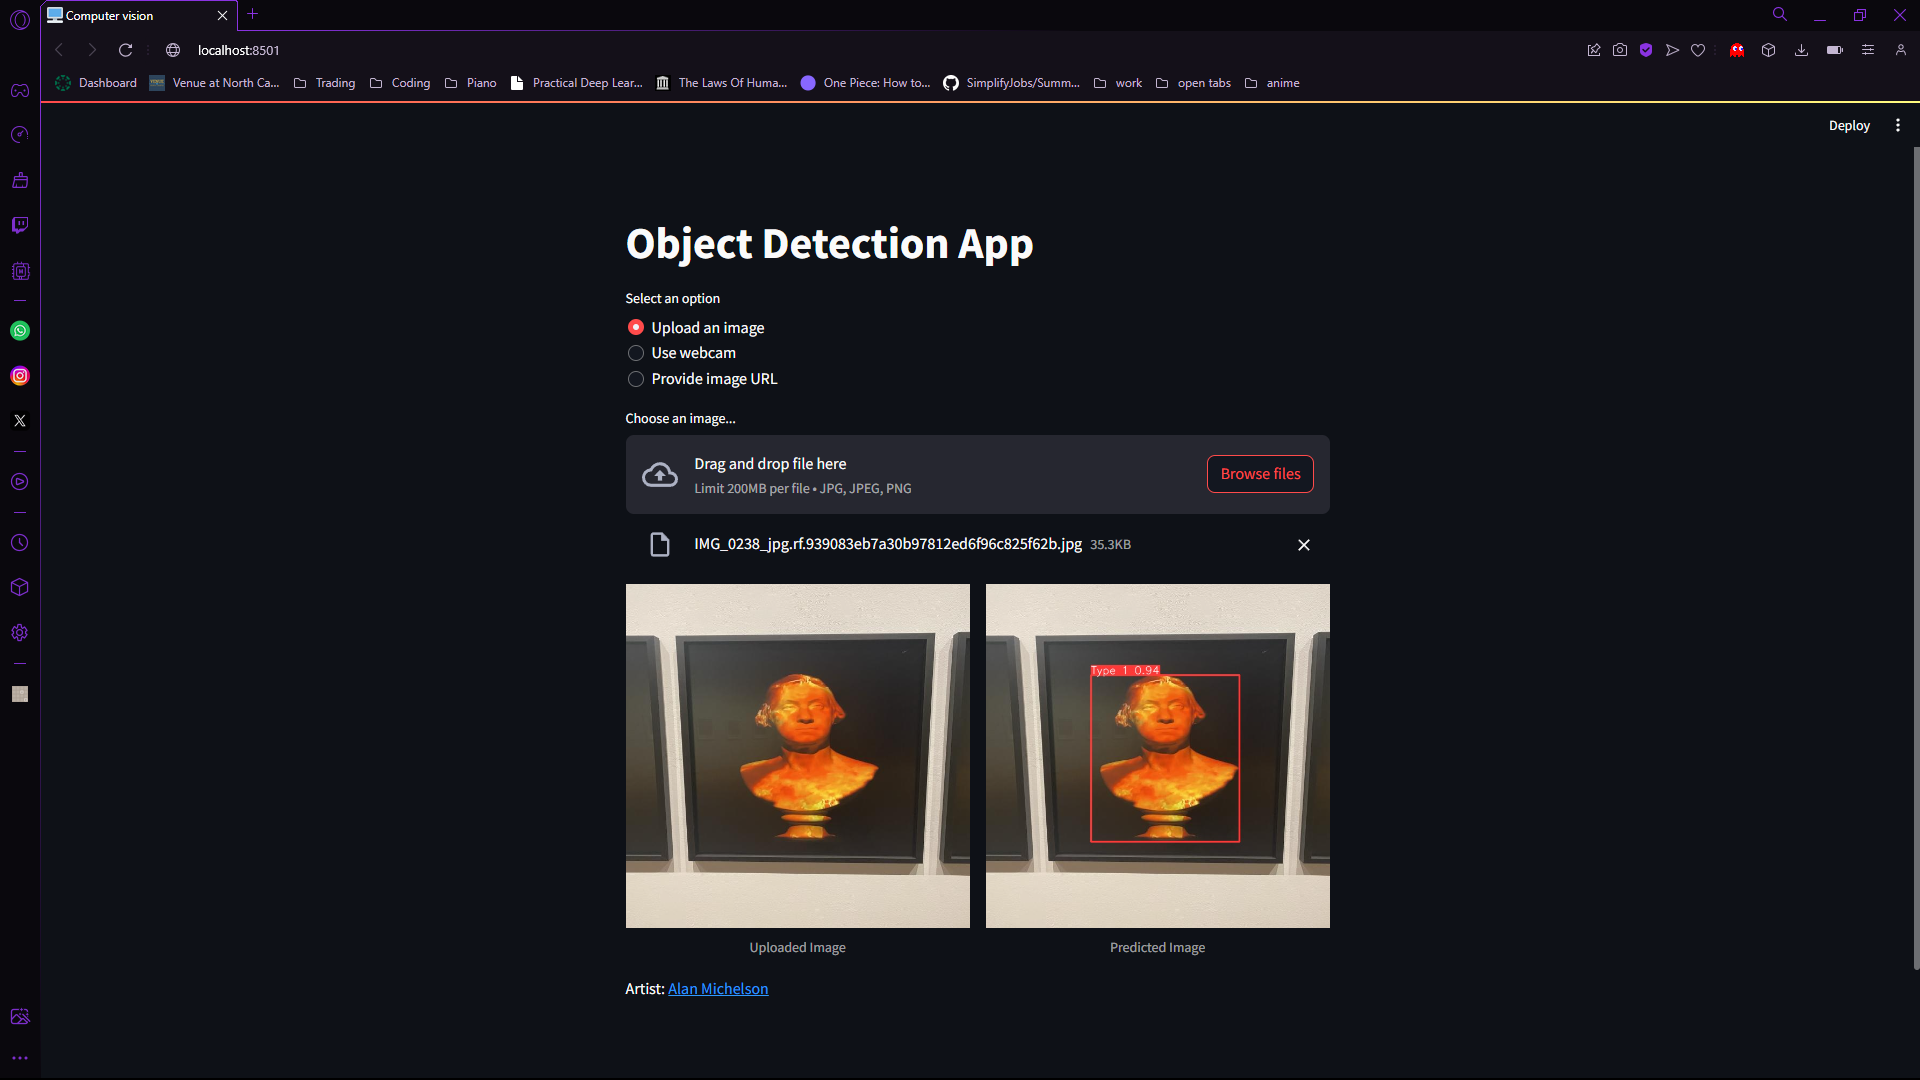Screen dimensions: 1920x1080
Task: Open the X (Twitter) sidebar icon
Action: coord(20,421)
